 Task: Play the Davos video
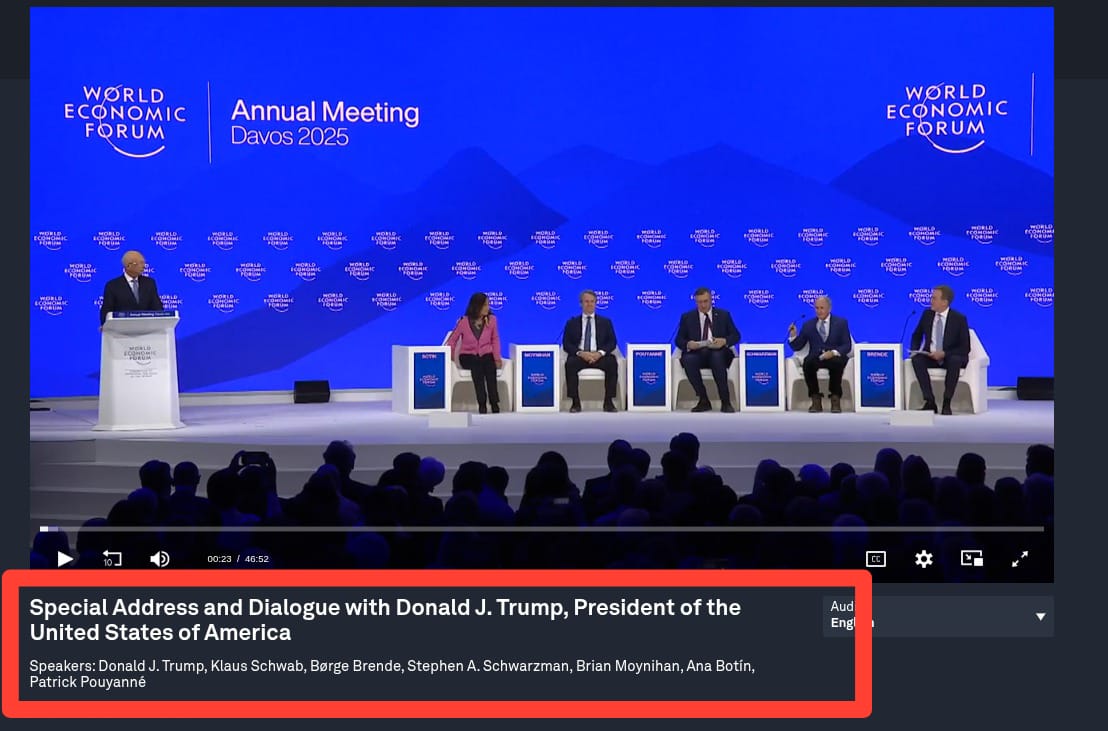tap(65, 559)
